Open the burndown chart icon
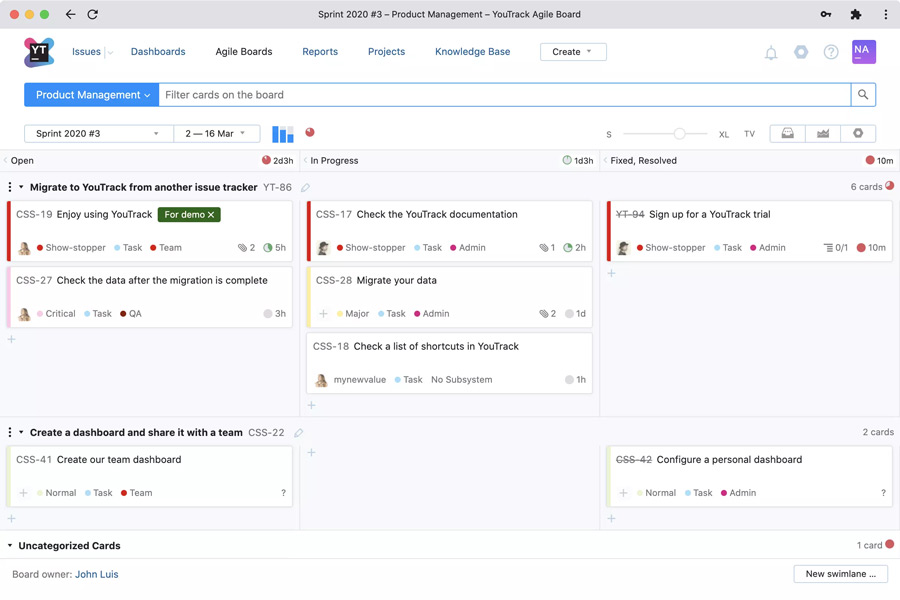Image resolution: width=900 pixels, height=600 pixels. tap(823, 134)
